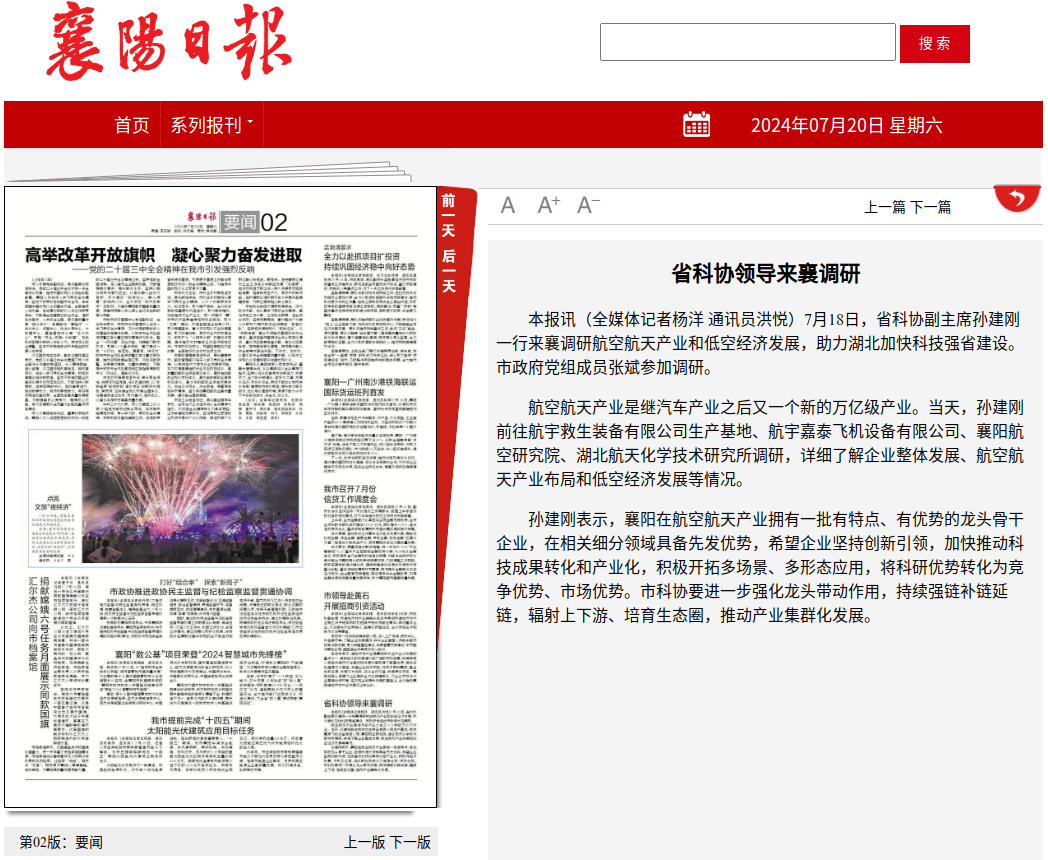Reset font size with the plain A icon
Image resolution: width=1048 pixels, height=860 pixels.
[x=508, y=206]
